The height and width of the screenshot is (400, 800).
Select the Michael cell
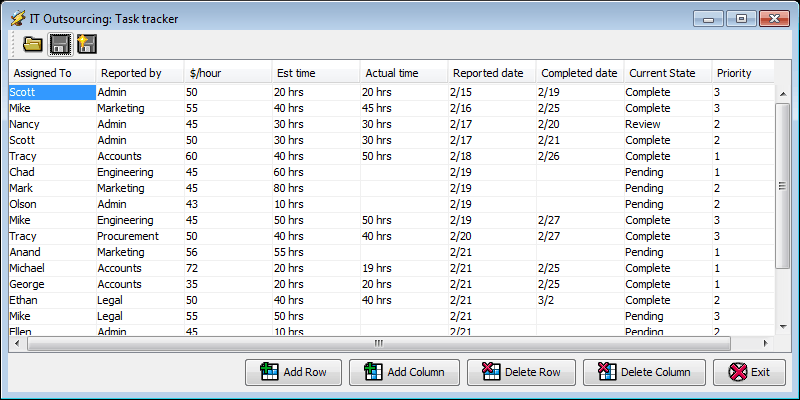pos(53,268)
